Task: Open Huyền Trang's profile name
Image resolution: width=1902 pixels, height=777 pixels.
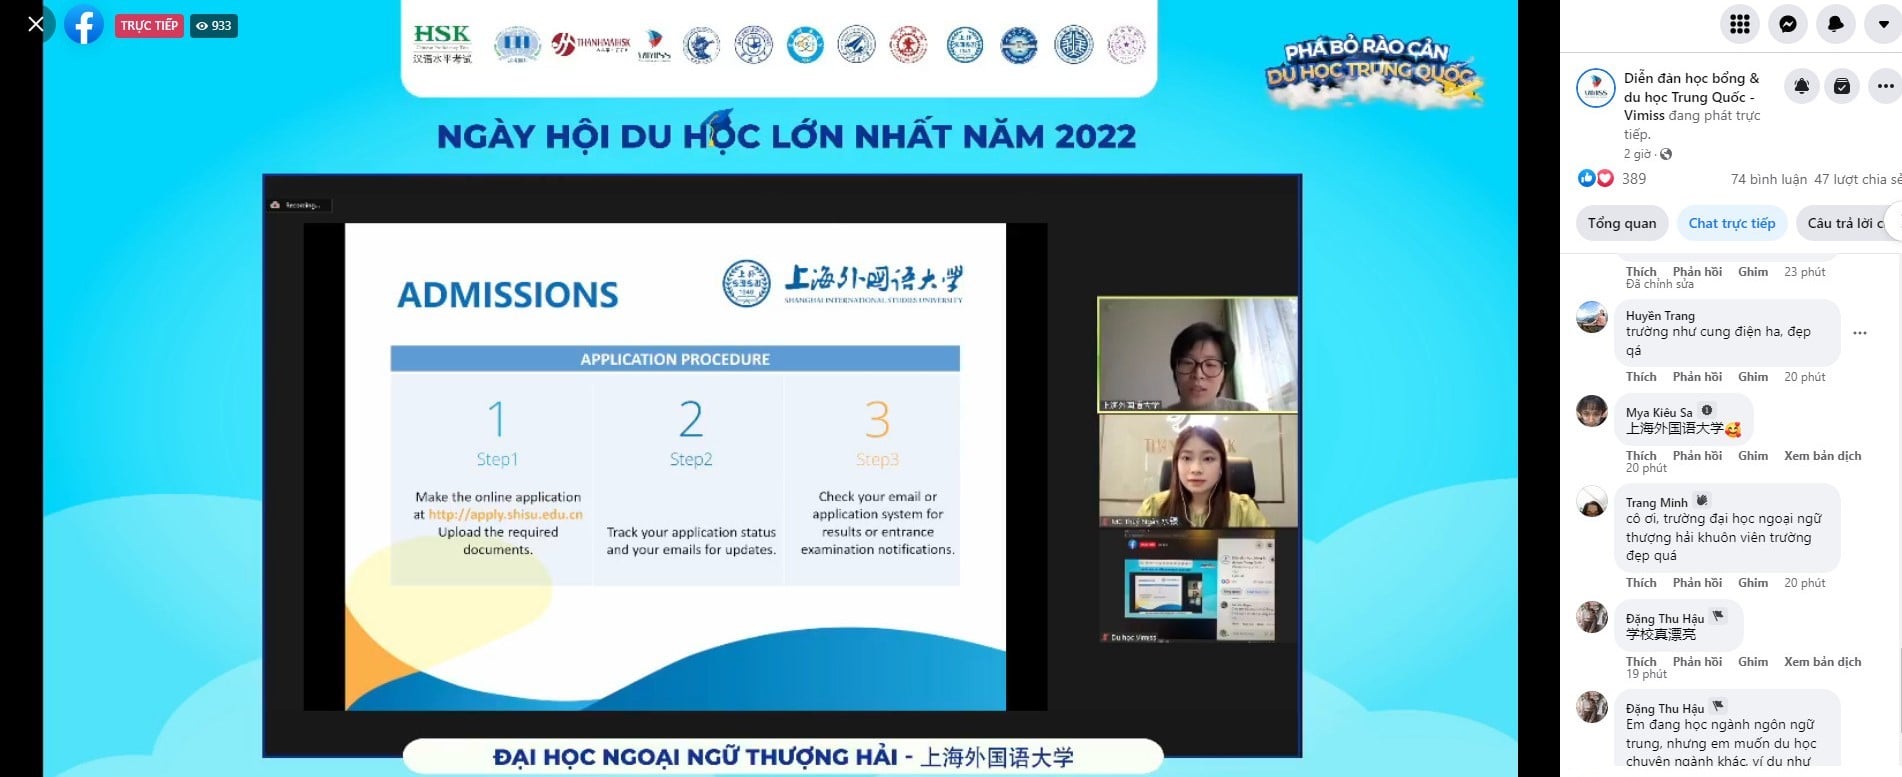Action: pos(1660,316)
